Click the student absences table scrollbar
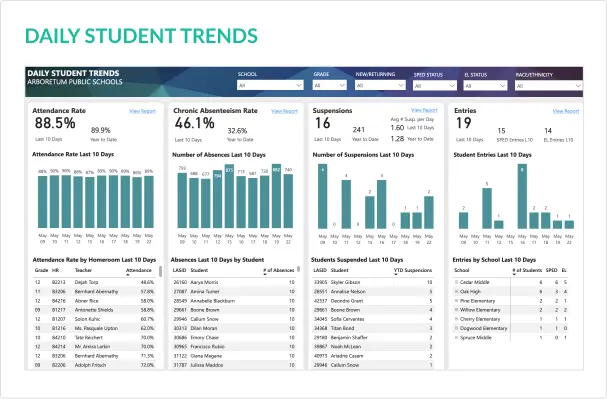This screenshot has height=399, width=607. 298,269
